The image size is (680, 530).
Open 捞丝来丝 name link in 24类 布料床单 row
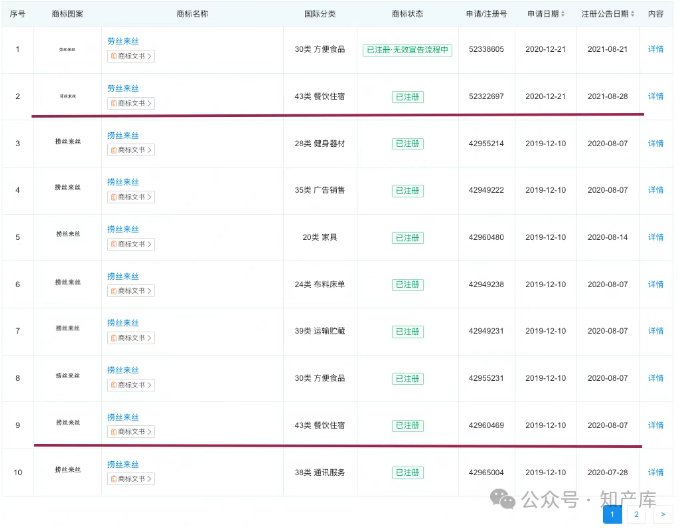click(x=123, y=276)
